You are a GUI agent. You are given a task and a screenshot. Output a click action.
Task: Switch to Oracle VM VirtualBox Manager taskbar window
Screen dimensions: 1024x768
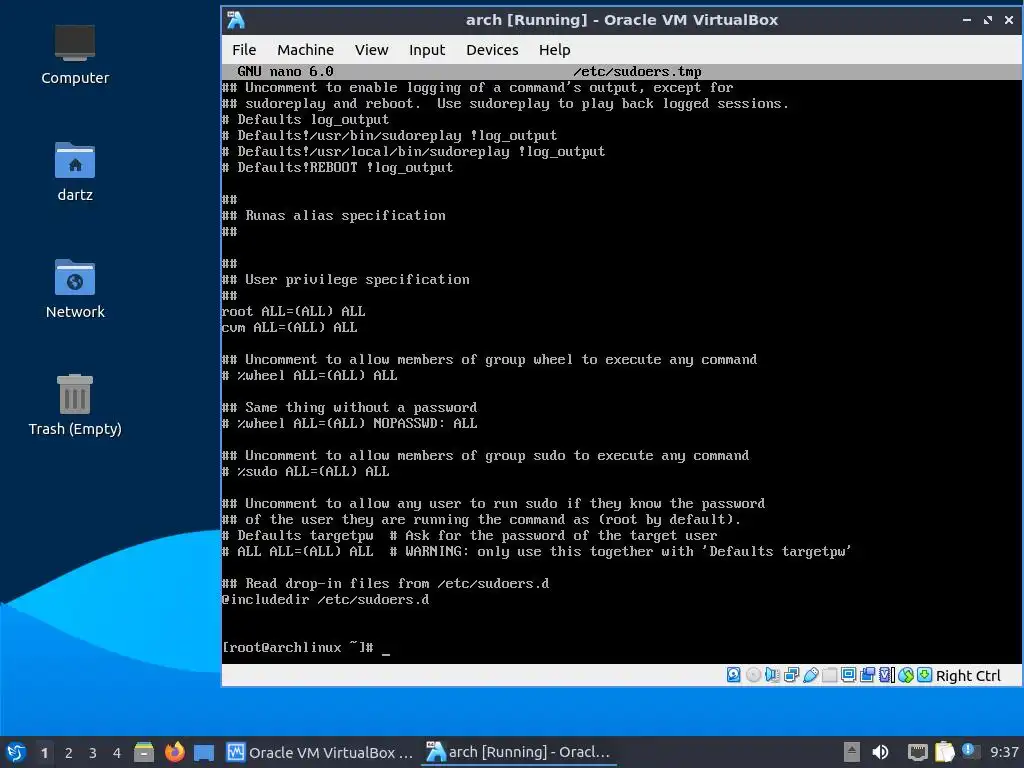point(320,752)
